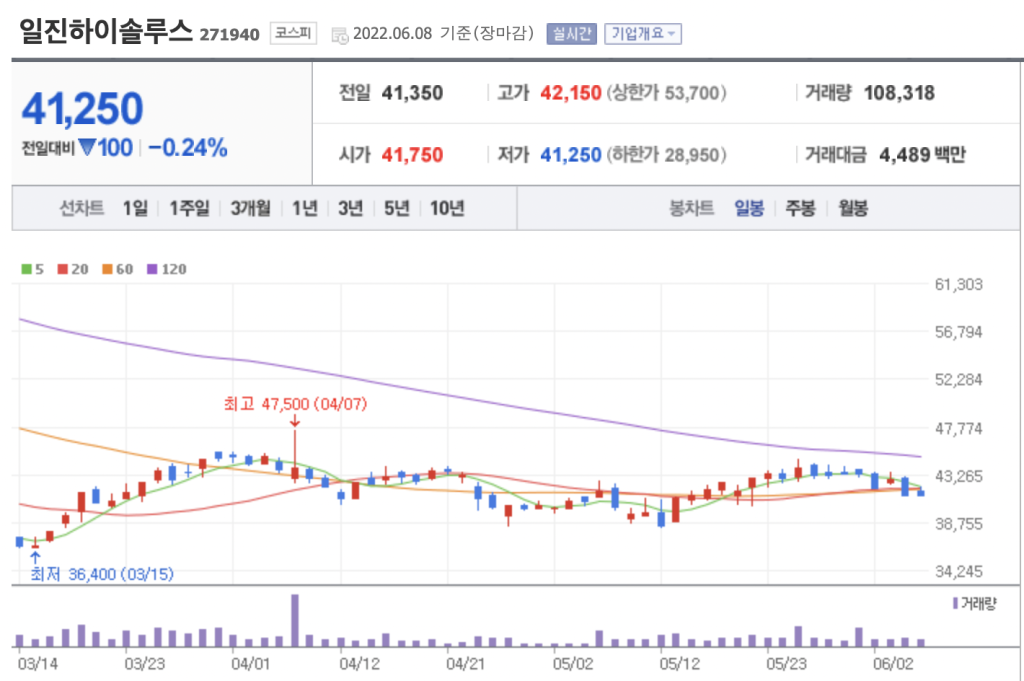
Task: Toggle the purple 120-day moving average legend
Action: coord(166,269)
